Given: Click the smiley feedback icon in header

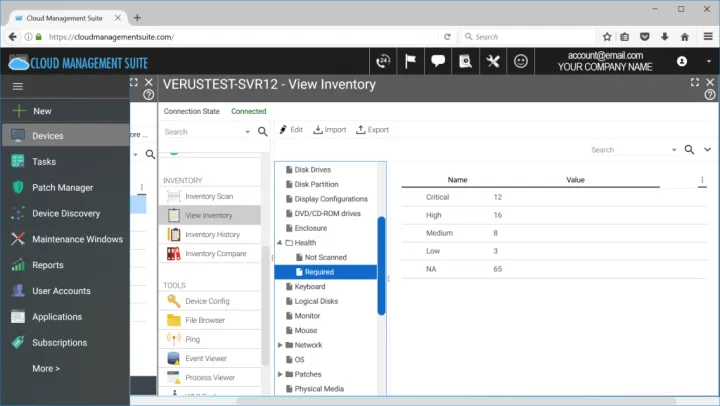Looking at the screenshot, I should coord(520,61).
